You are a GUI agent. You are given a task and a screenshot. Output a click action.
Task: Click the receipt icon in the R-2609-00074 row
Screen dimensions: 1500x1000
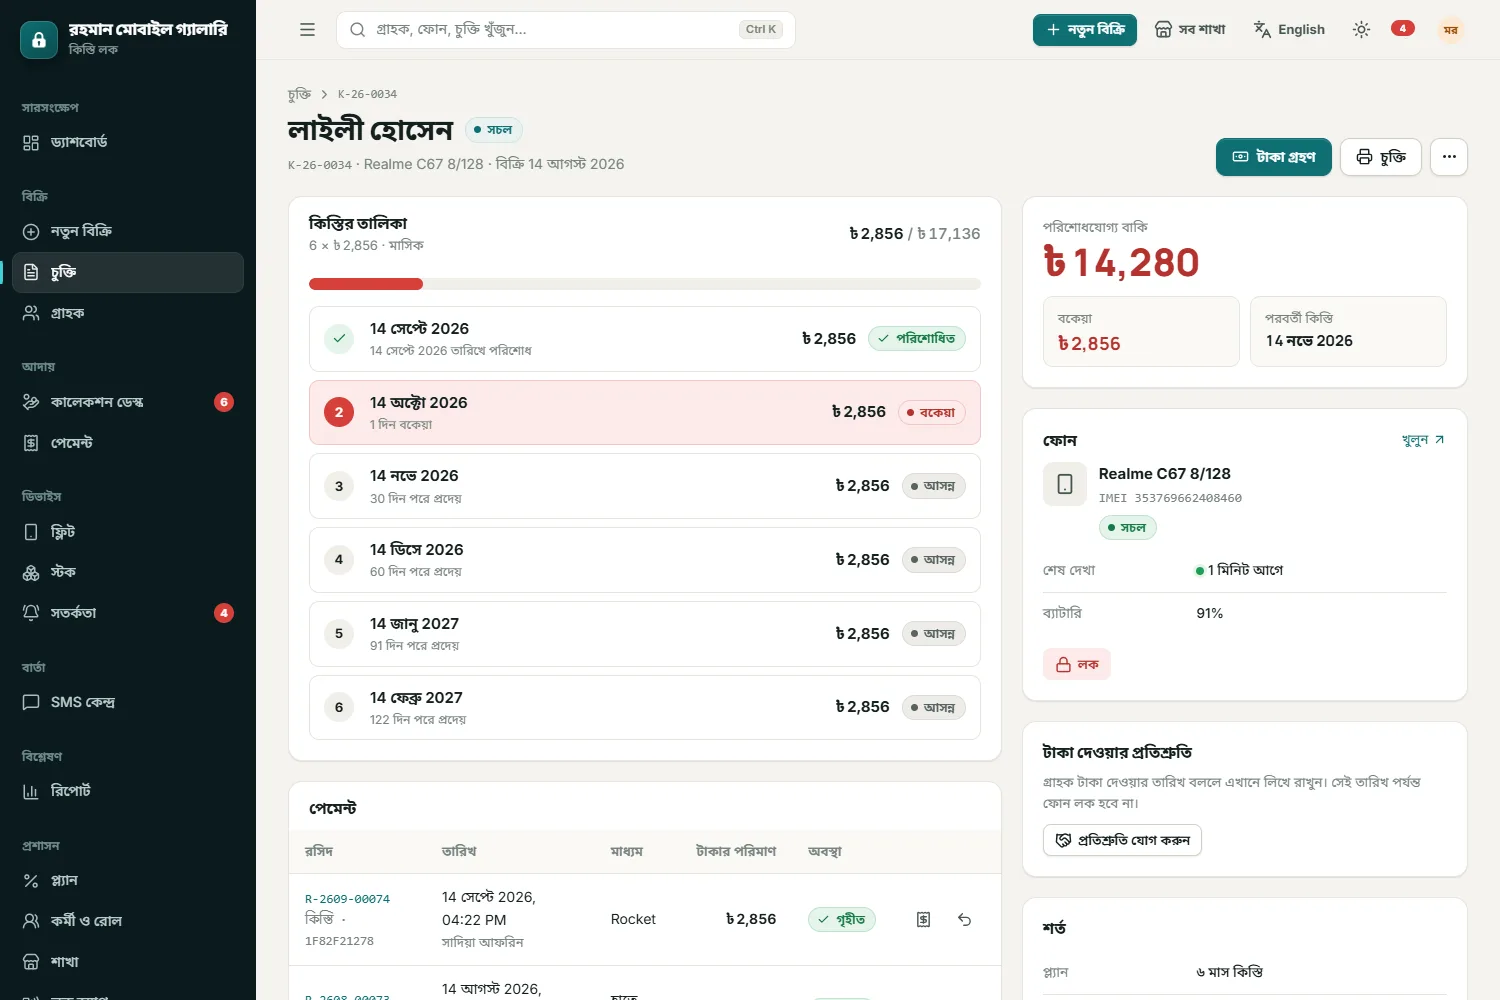click(924, 919)
